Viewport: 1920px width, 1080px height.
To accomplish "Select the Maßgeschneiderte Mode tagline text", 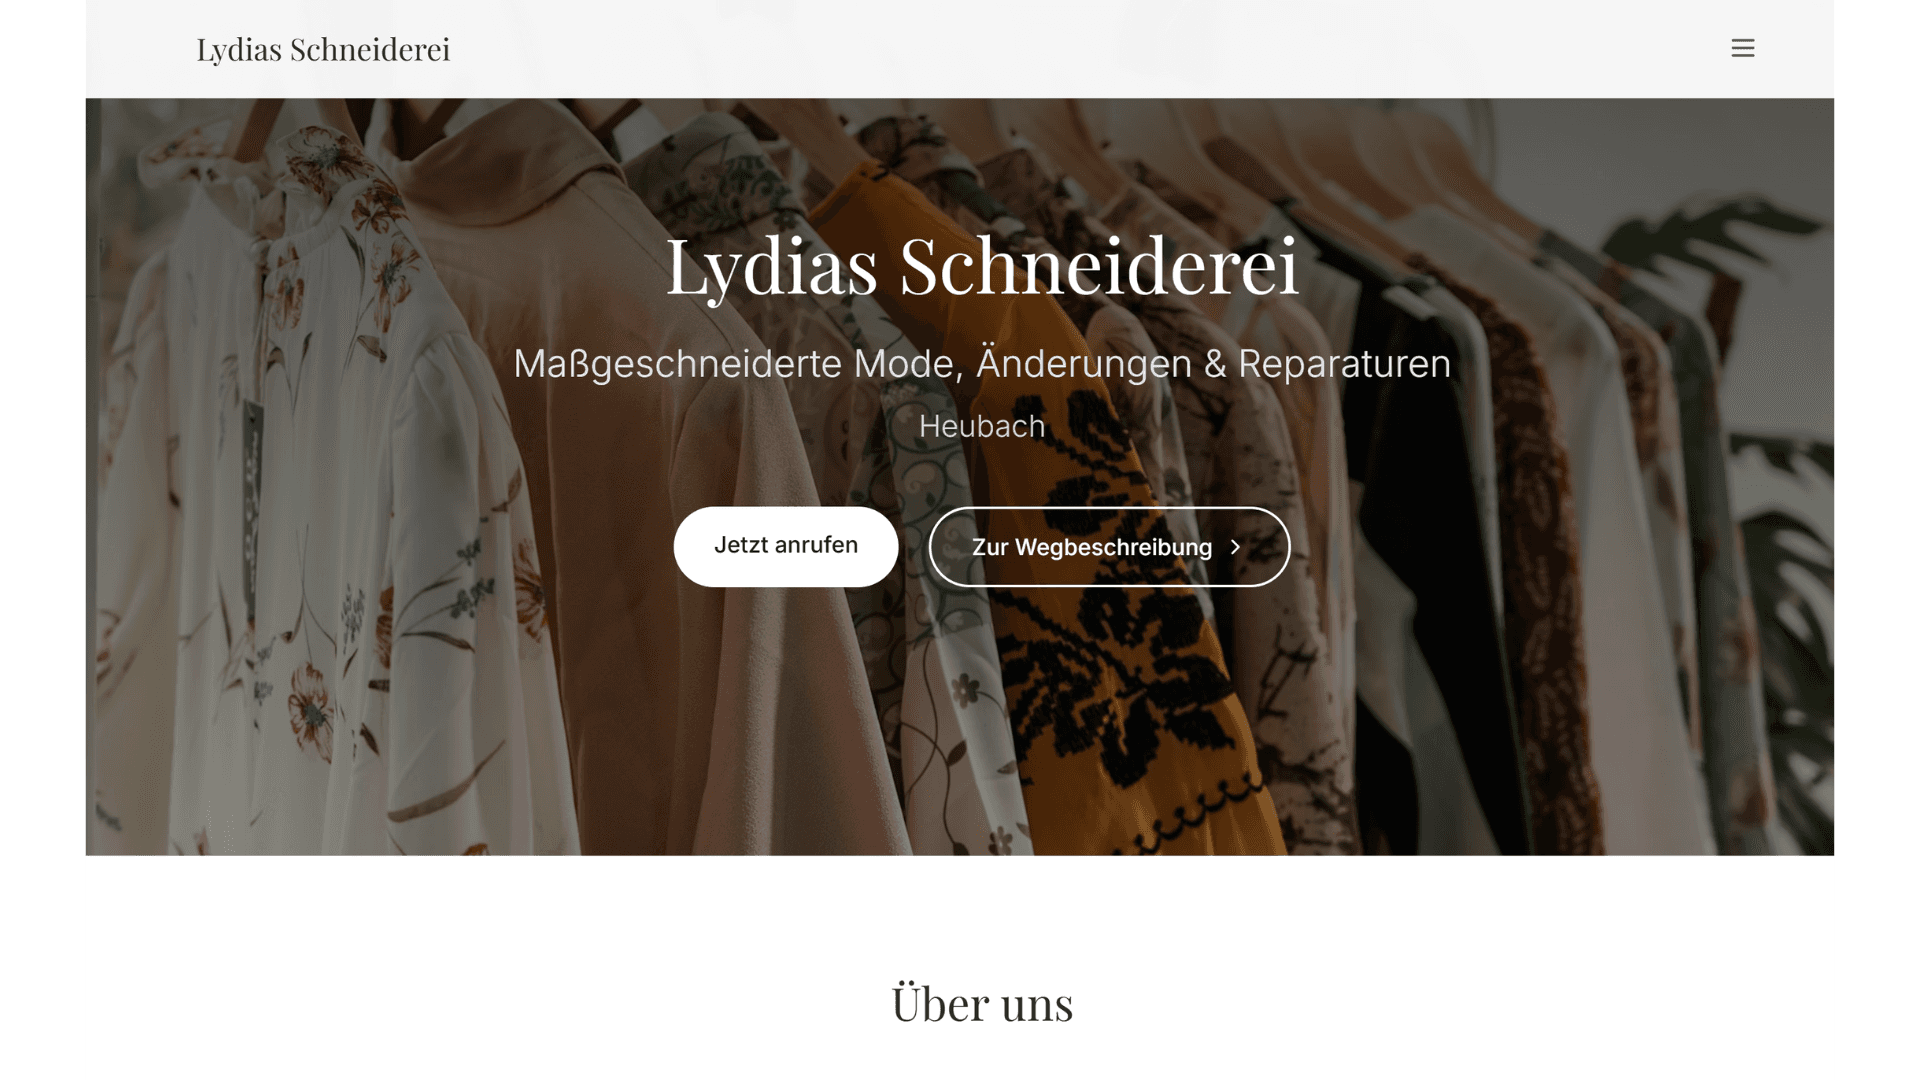I will pos(982,364).
